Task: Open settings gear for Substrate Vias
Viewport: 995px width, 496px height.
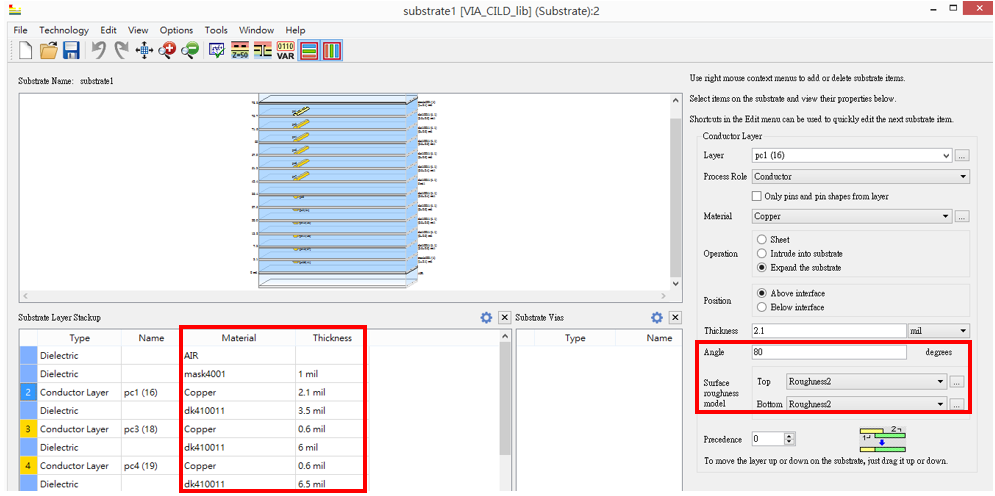Action: (657, 318)
